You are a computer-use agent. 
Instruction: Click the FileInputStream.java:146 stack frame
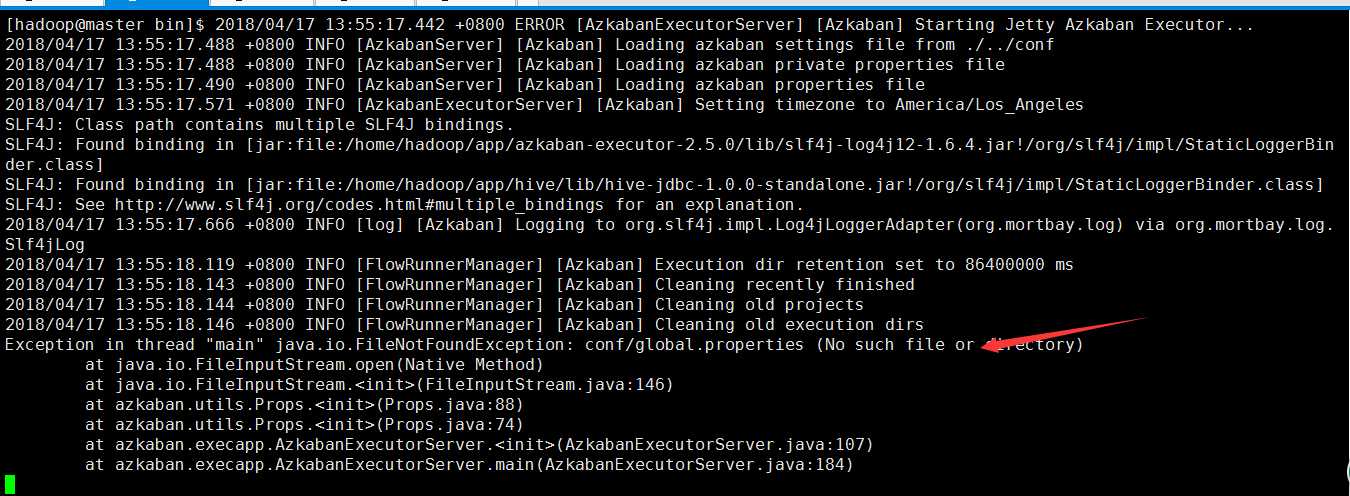(379, 384)
